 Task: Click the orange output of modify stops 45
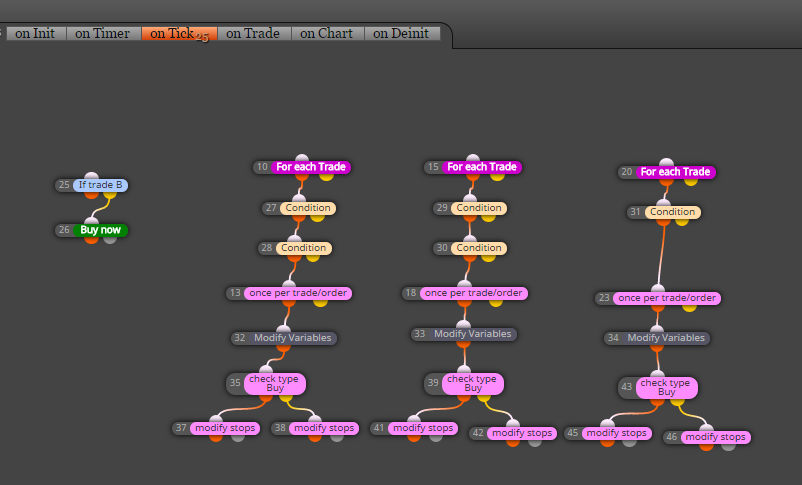(608, 443)
